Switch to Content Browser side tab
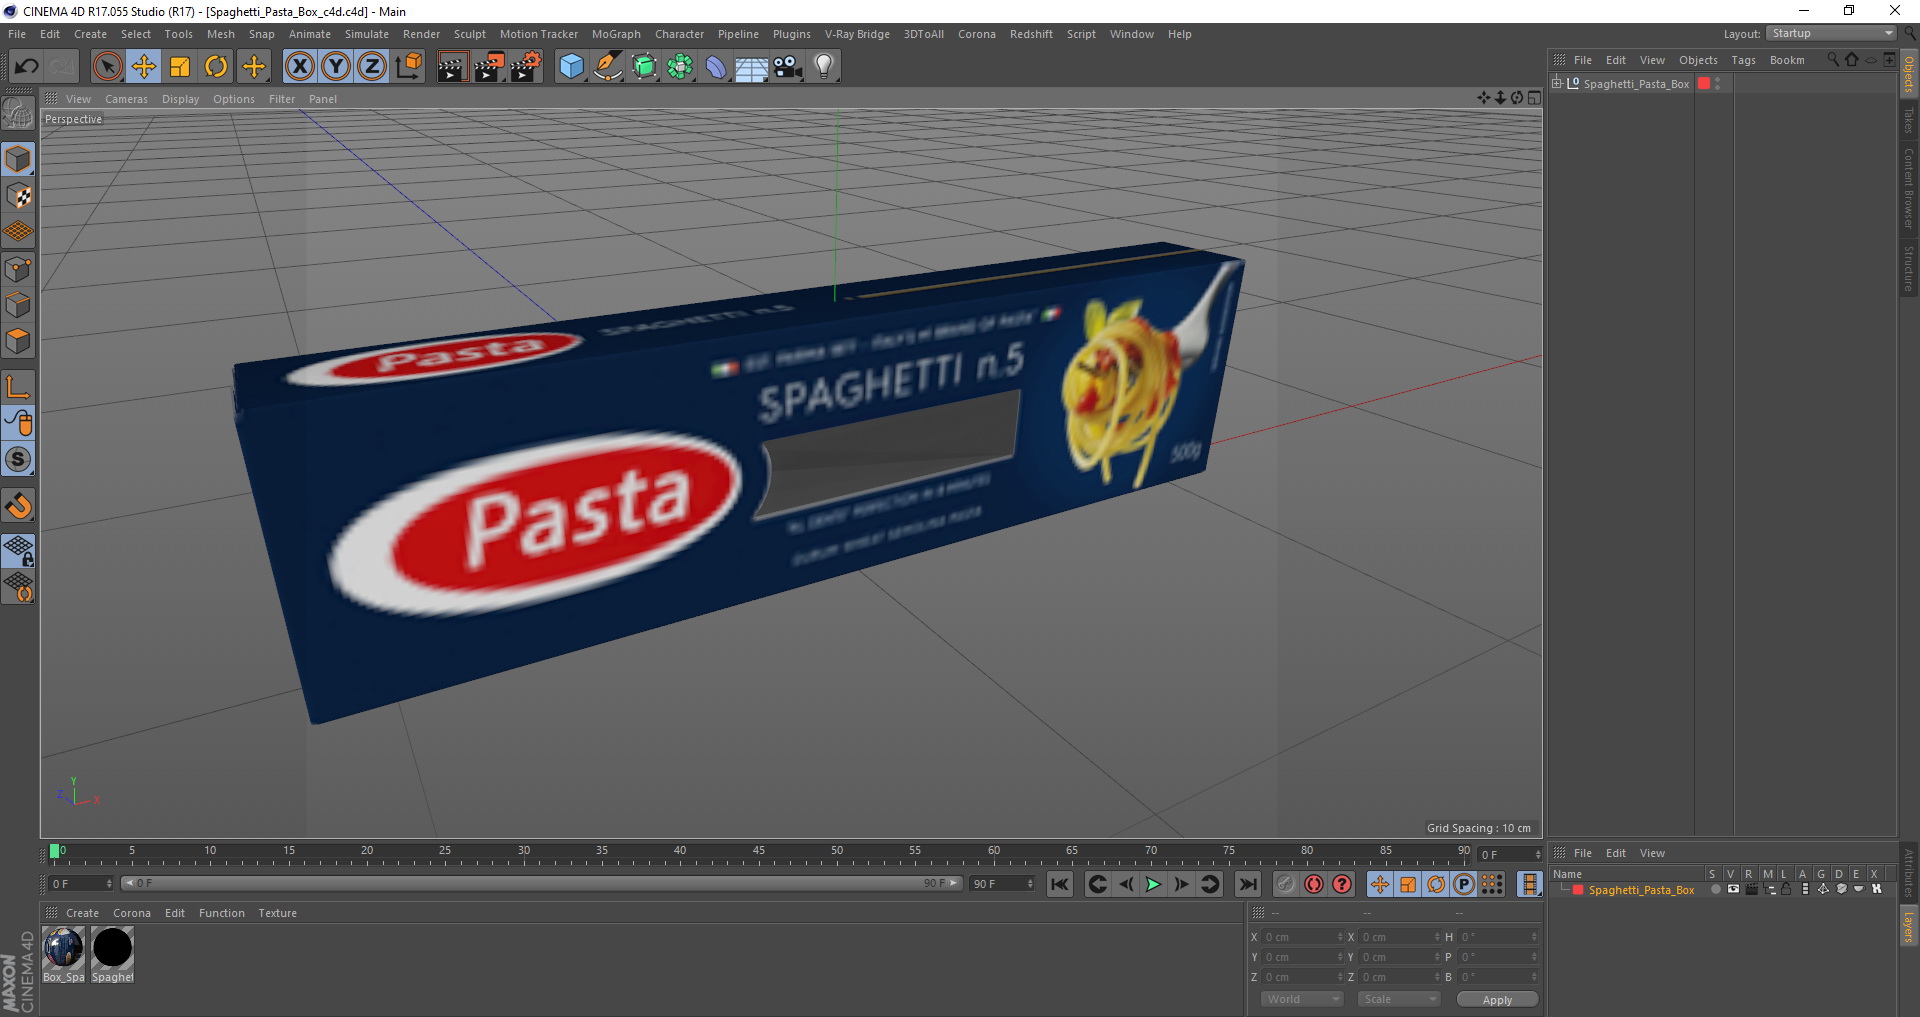 pos(1909,188)
